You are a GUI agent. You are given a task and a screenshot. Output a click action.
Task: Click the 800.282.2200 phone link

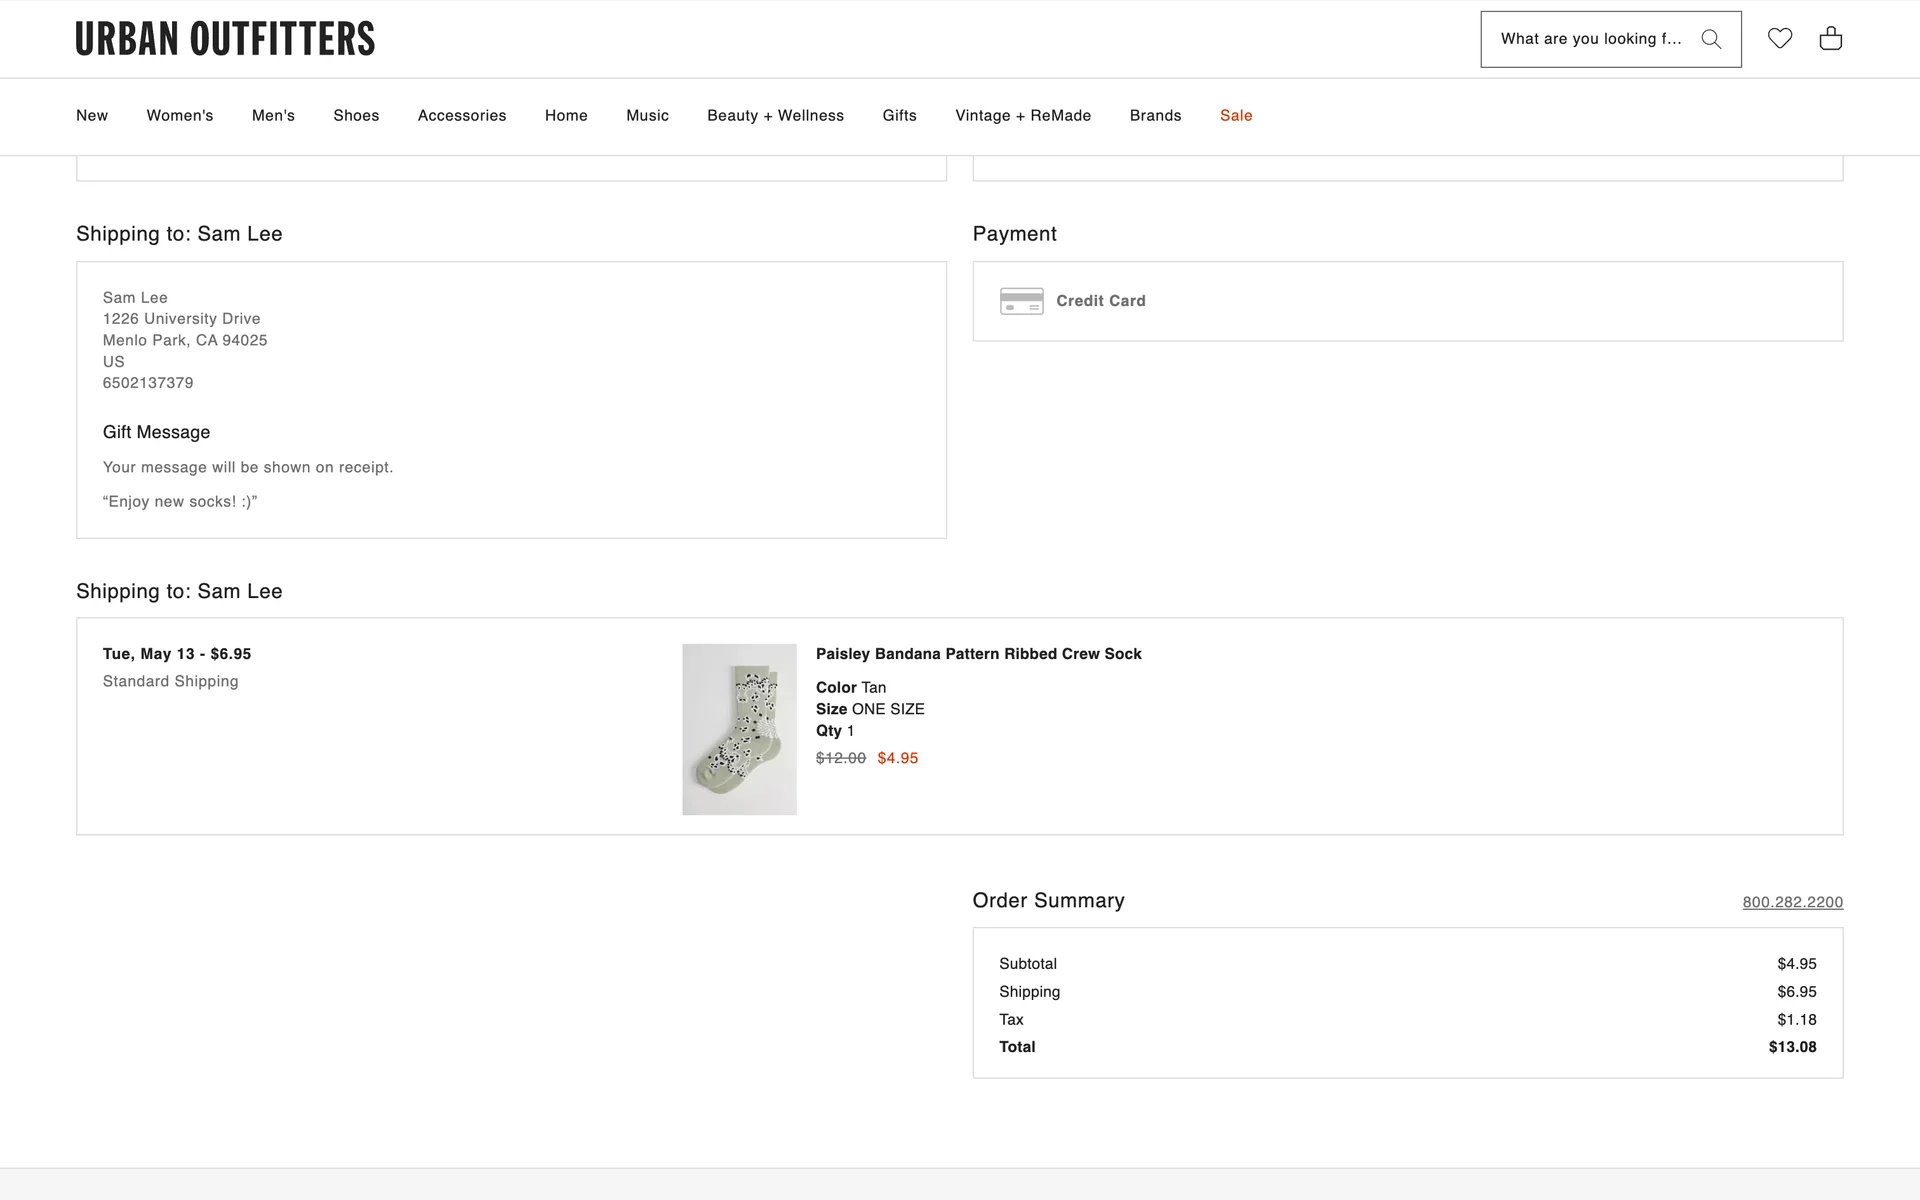click(x=1792, y=902)
